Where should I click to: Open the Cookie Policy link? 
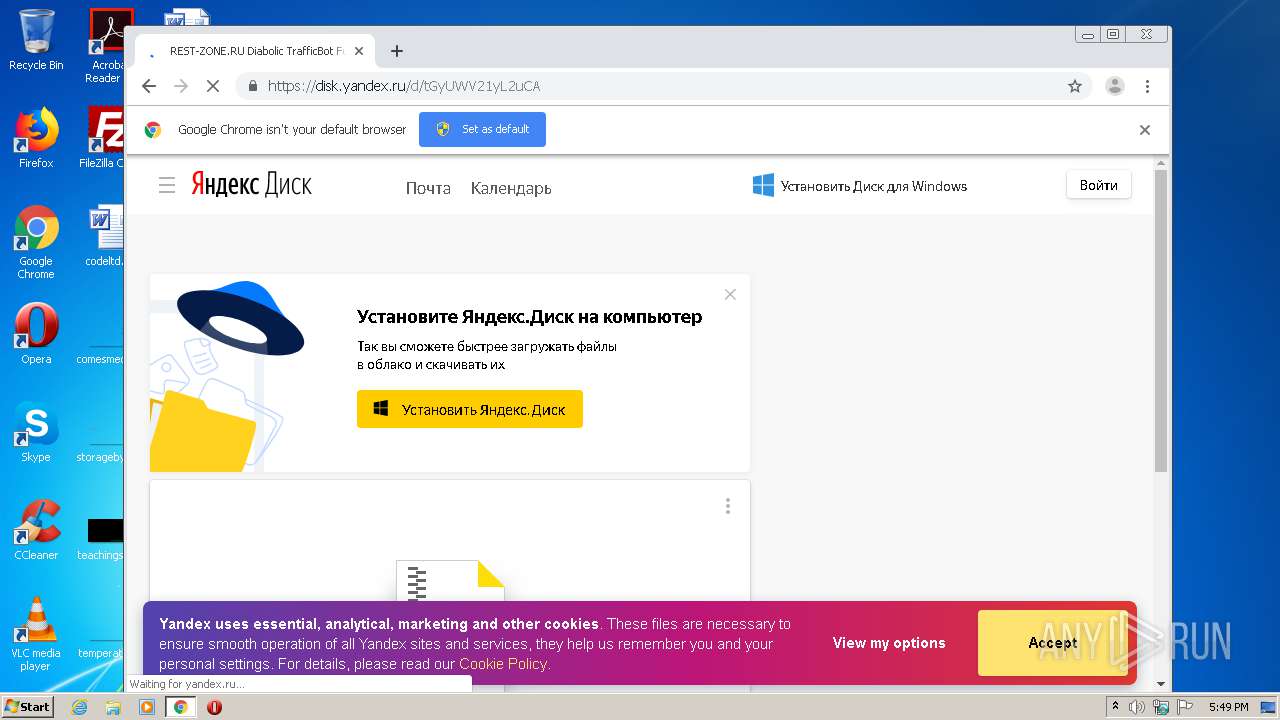[503, 664]
